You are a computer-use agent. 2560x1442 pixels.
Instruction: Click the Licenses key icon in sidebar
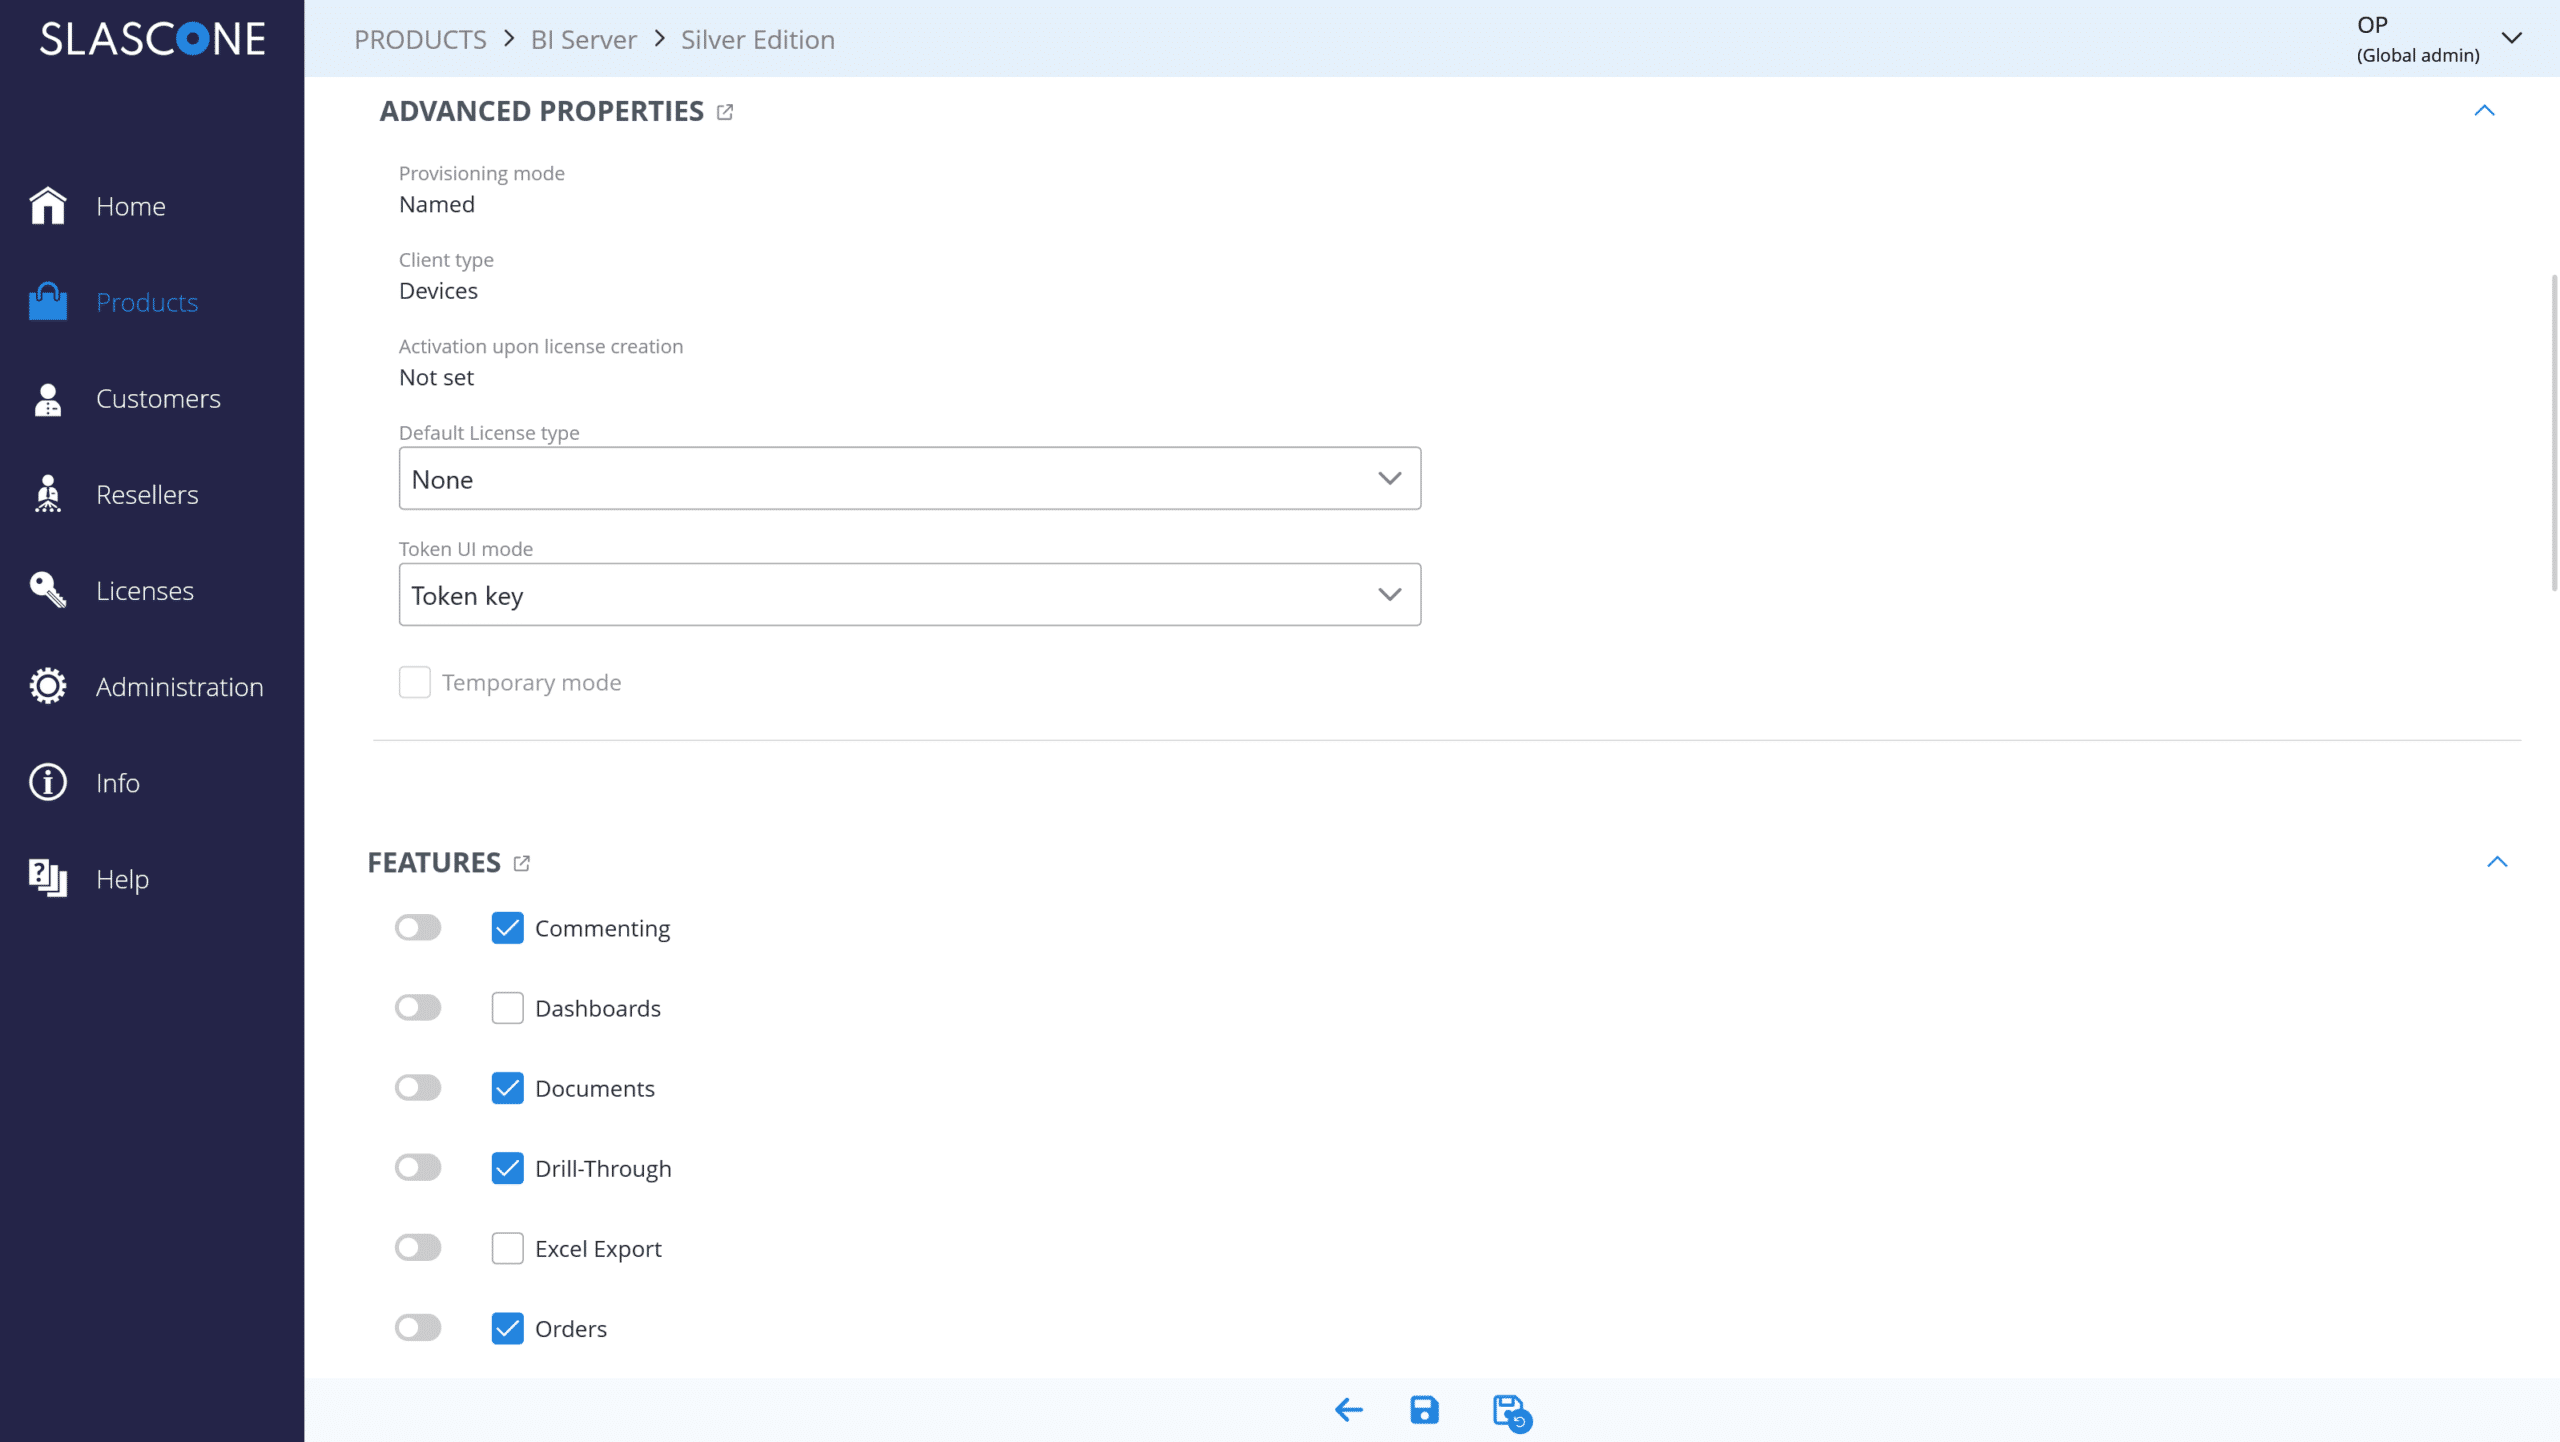(x=47, y=590)
